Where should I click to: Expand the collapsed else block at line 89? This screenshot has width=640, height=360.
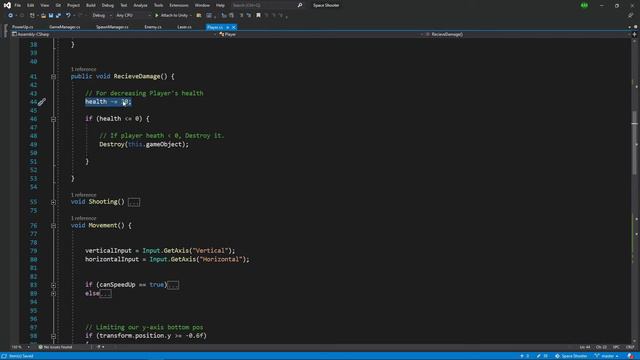click(53, 293)
